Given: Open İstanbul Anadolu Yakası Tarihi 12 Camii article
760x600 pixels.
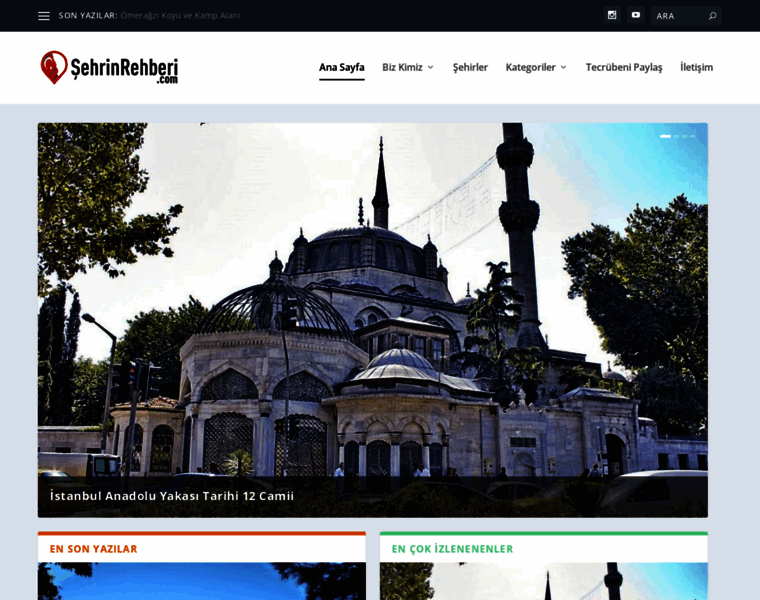Looking at the screenshot, I should coord(172,496).
